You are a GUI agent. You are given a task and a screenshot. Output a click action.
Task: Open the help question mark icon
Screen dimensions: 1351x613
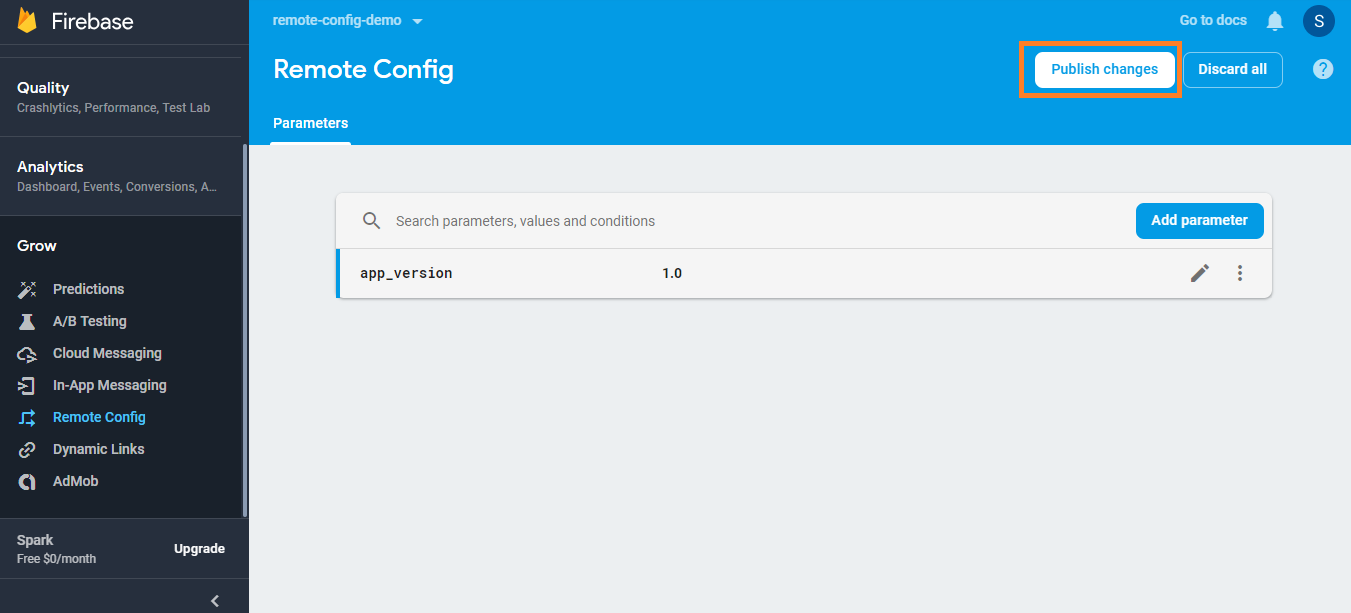[x=1322, y=69]
